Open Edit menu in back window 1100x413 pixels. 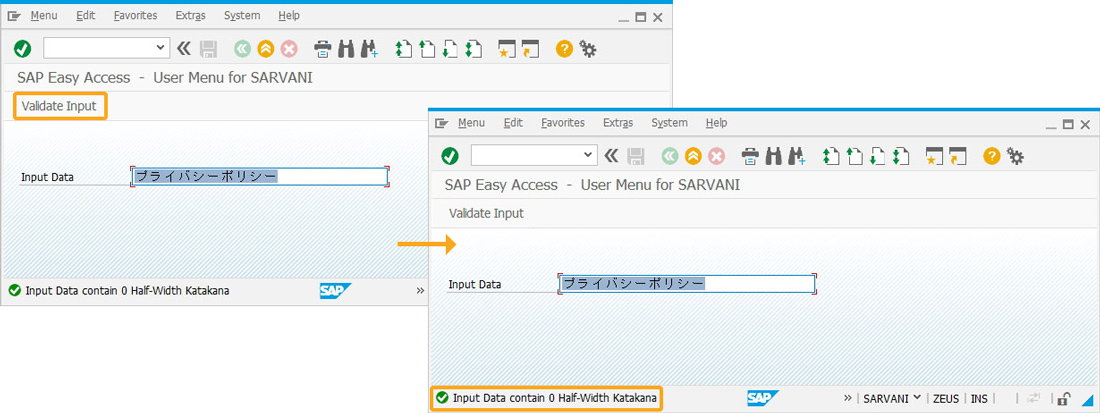click(86, 15)
